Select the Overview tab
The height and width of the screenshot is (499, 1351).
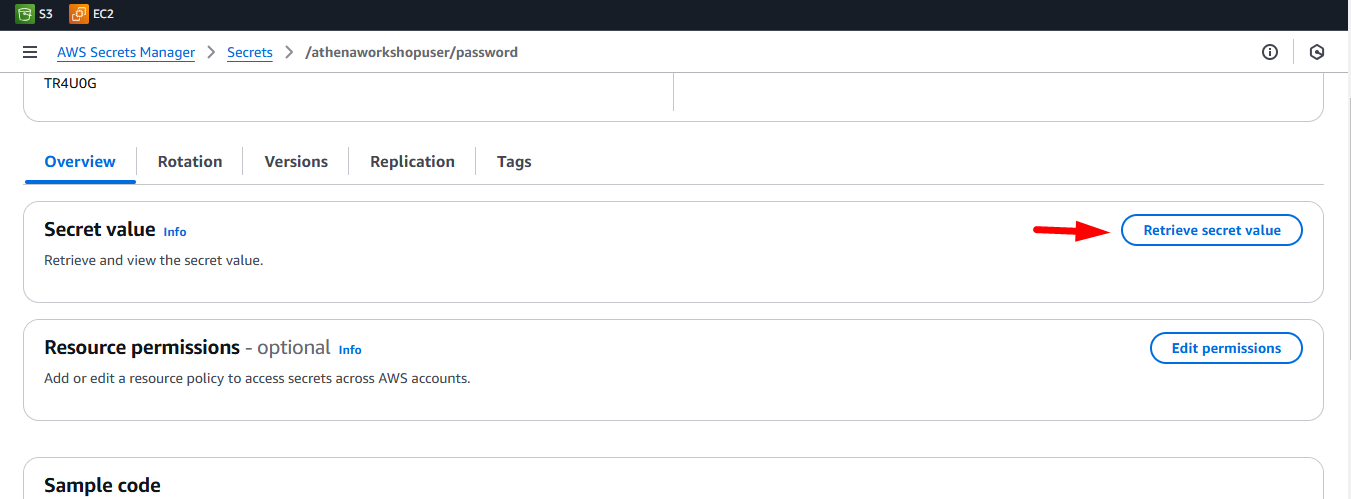[80, 161]
